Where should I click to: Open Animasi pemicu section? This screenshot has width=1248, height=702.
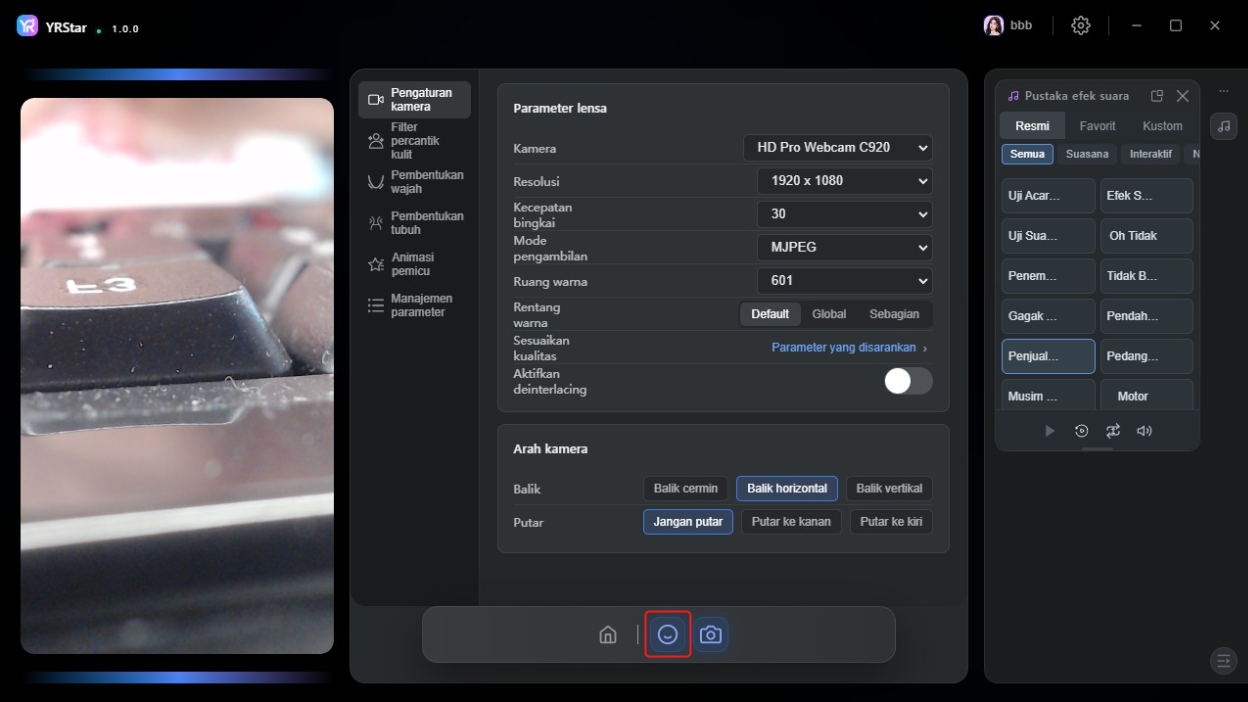click(x=415, y=264)
